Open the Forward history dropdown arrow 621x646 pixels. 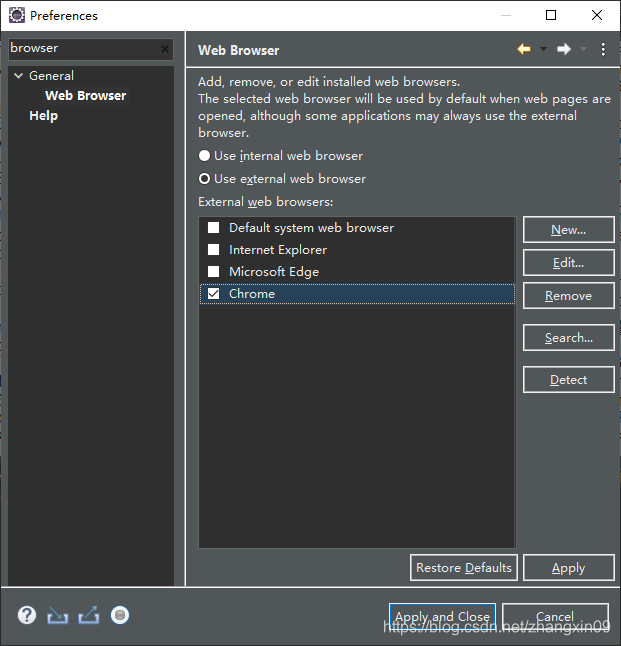(583, 49)
